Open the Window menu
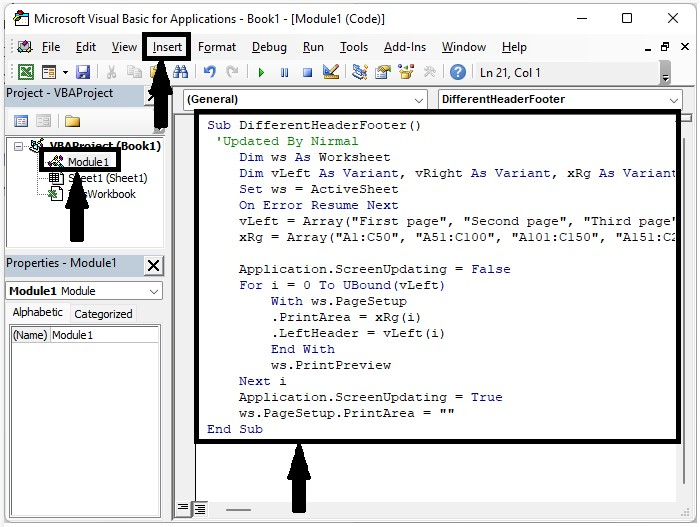This screenshot has height=527, width=700. click(464, 47)
